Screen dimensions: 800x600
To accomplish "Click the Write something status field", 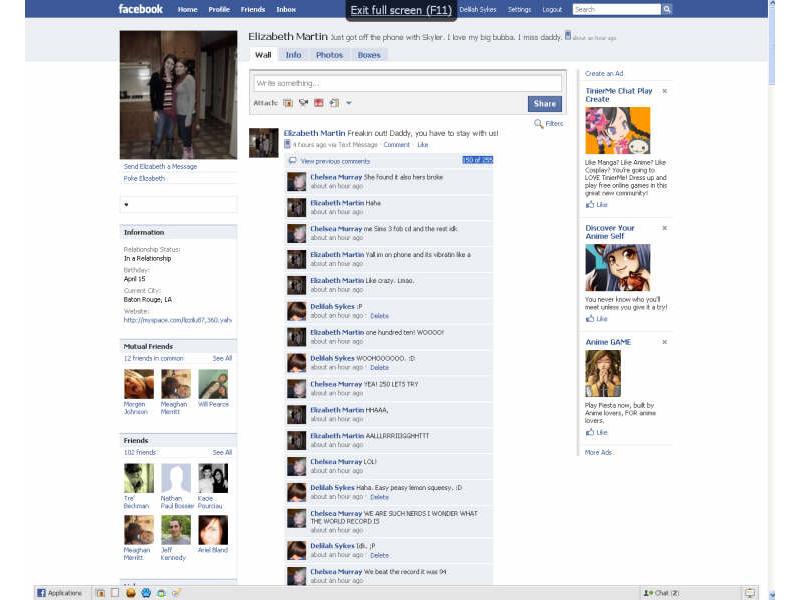I will (x=400, y=84).
